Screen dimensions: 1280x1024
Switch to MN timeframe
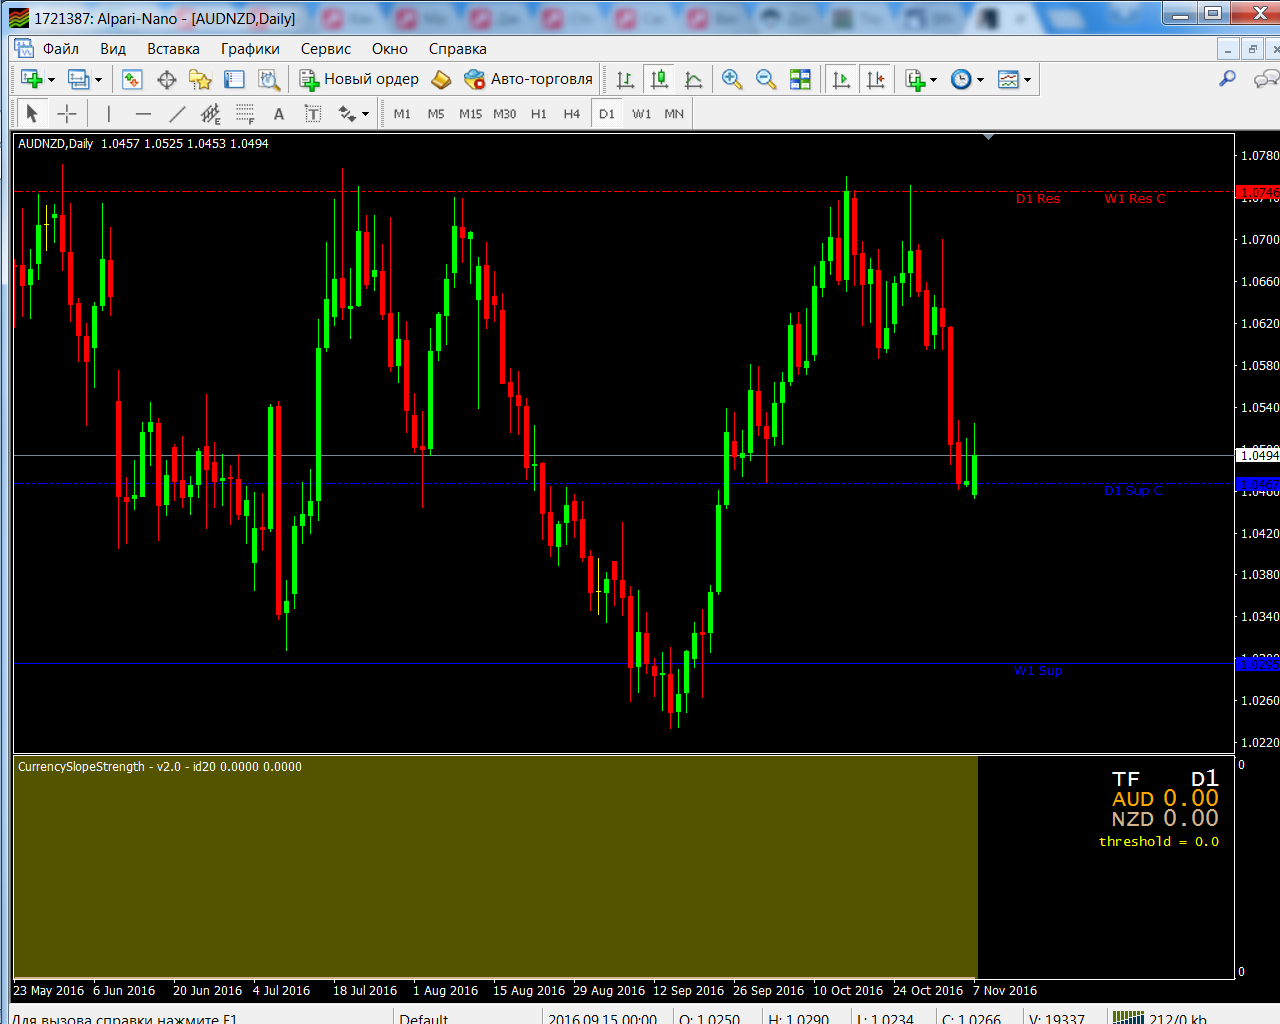pos(674,114)
